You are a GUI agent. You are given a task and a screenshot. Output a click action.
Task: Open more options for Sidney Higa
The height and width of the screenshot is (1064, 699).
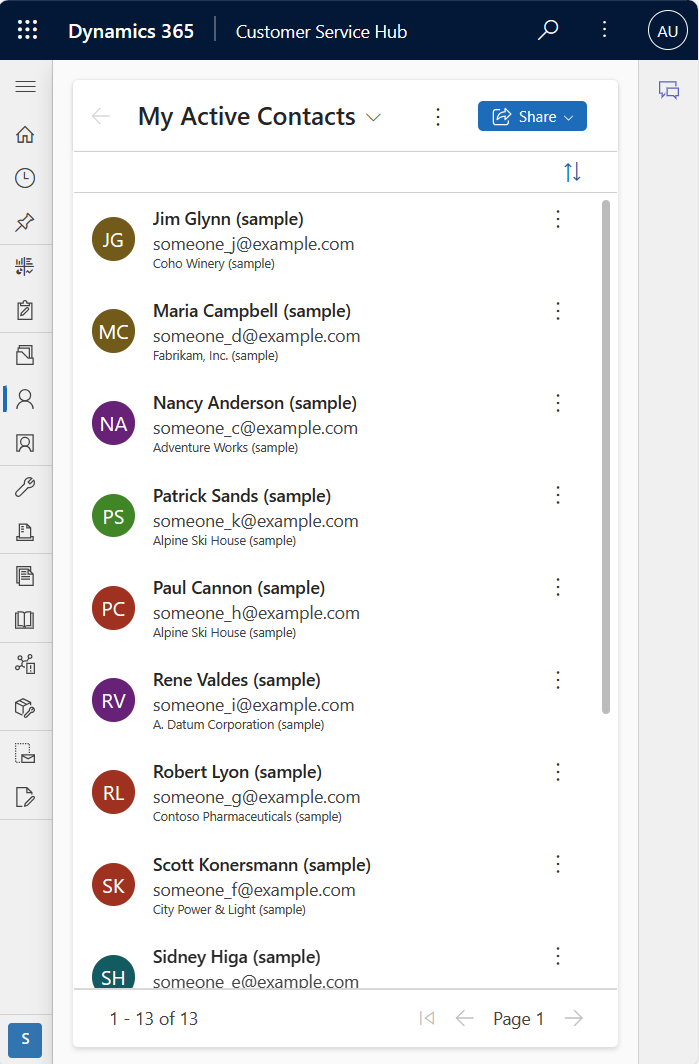pyautogui.click(x=558, y=956)
